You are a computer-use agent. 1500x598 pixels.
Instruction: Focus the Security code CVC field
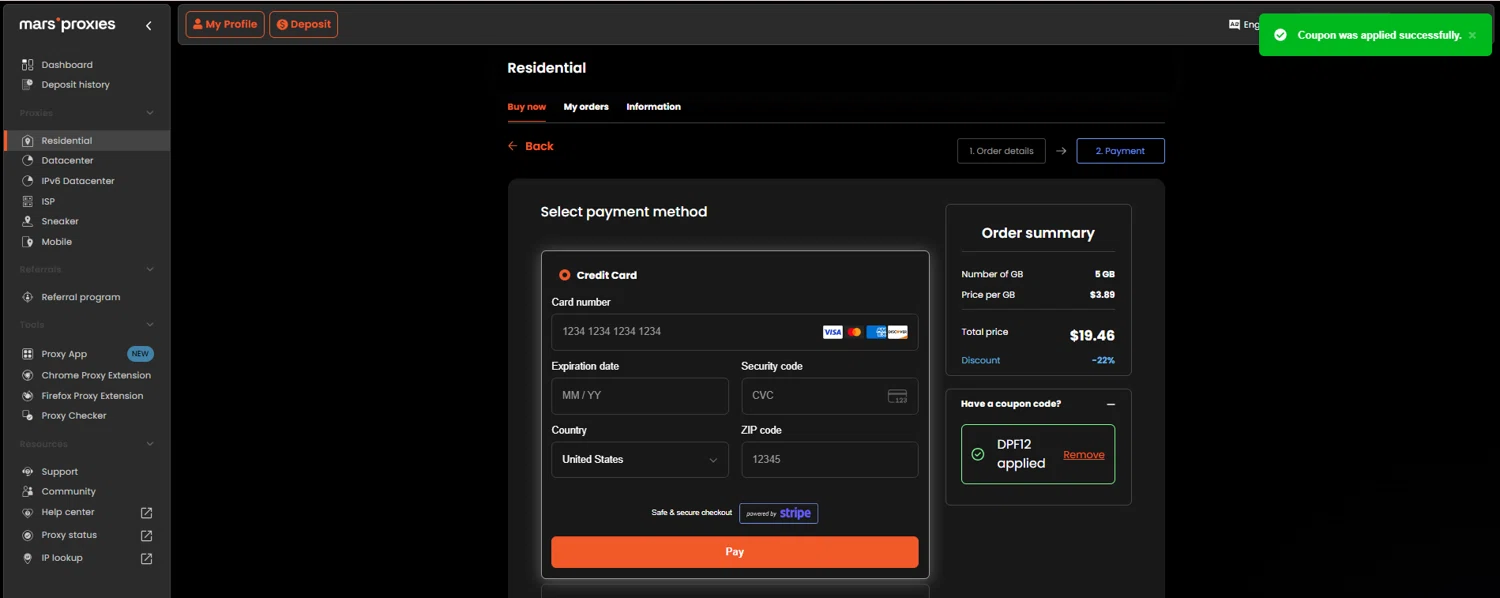point(830,396)
